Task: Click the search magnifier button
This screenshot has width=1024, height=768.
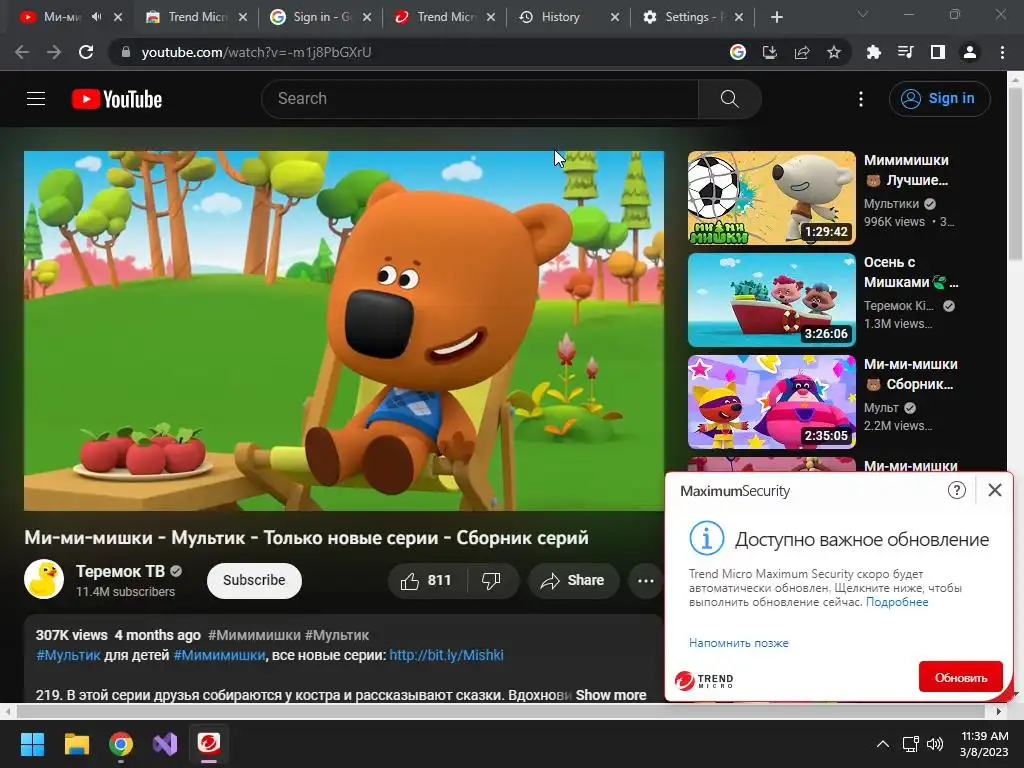Action: (x=729, y=99)
